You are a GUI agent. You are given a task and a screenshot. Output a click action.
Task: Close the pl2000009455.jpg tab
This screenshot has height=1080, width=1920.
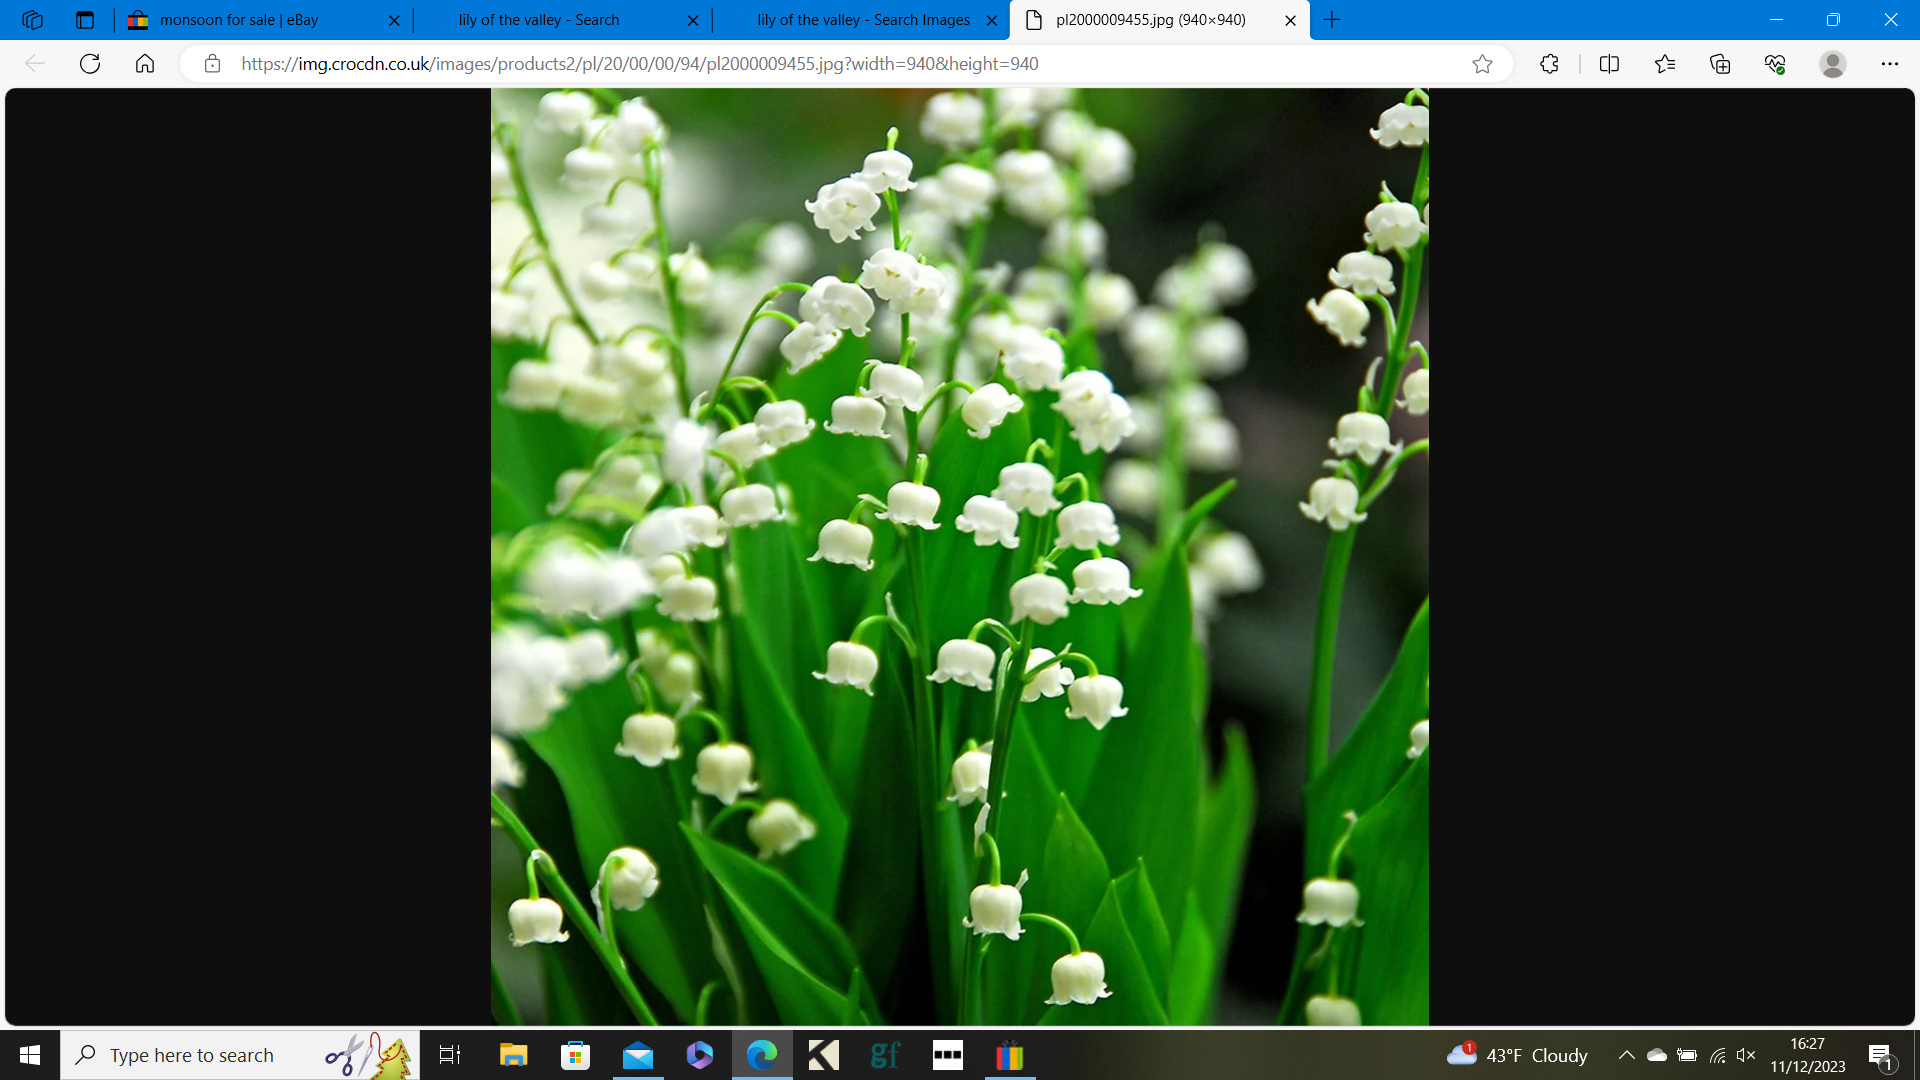coord(1291,20)
